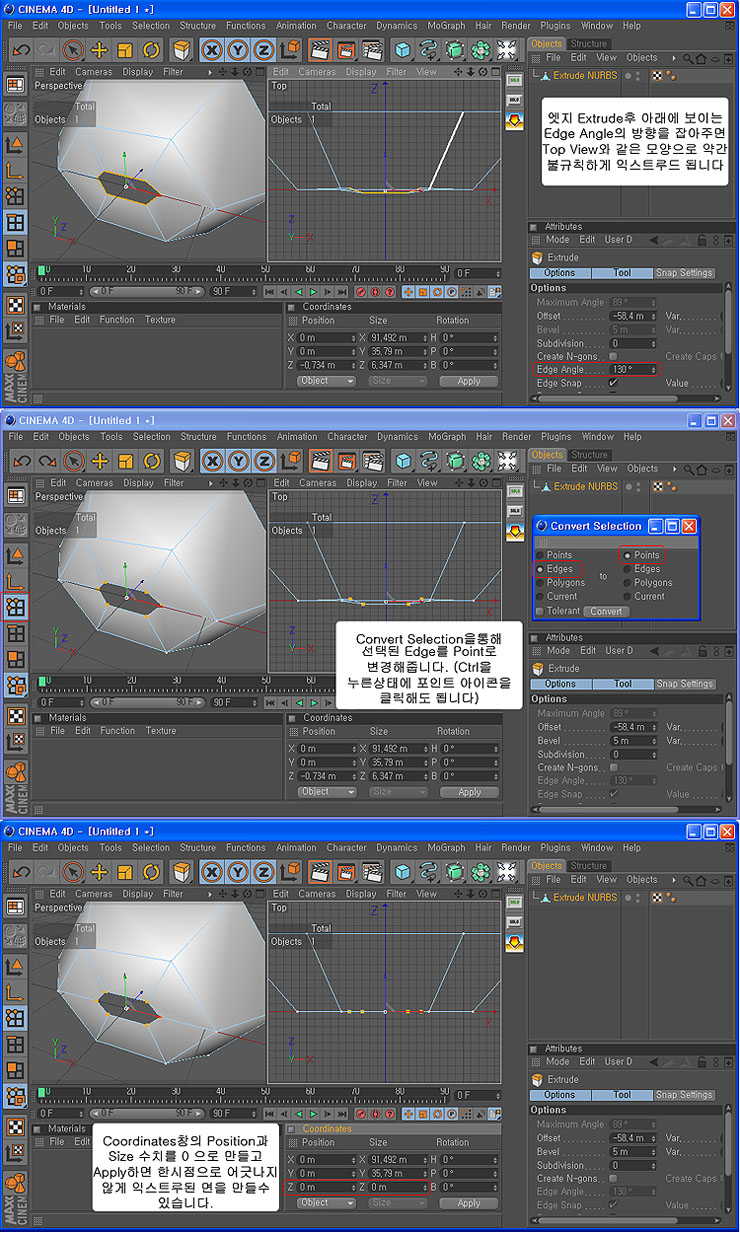
Task: Click Bevel 5 m stepper in second window
Action: pyautogui.click(x=654, y=741)
